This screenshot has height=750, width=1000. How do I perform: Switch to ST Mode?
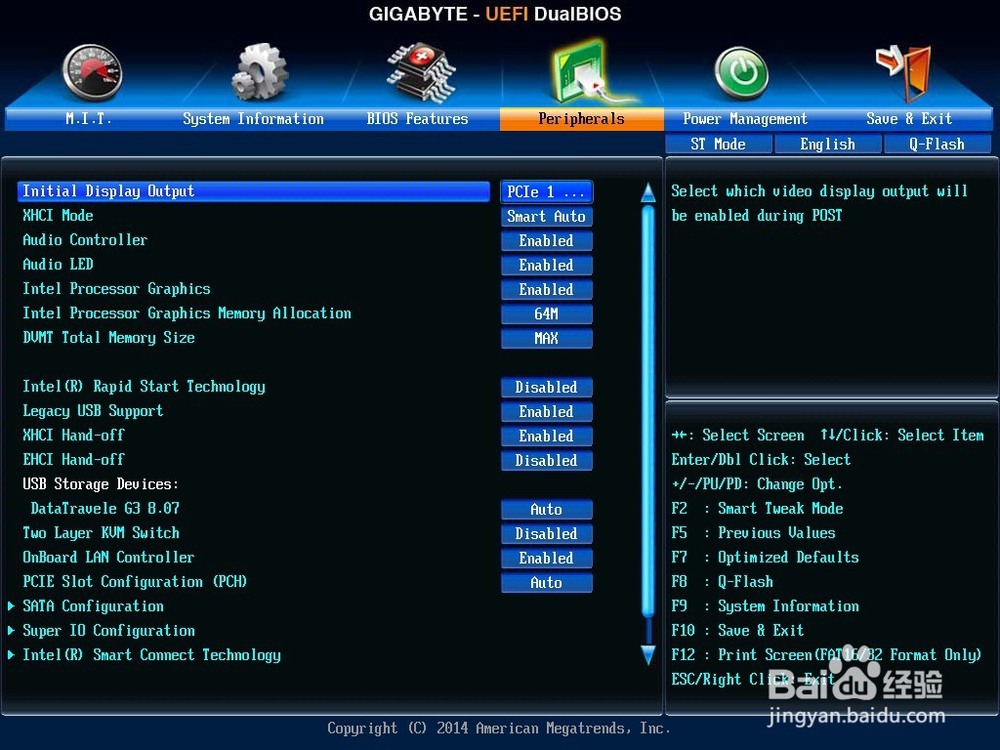[718, 144]
